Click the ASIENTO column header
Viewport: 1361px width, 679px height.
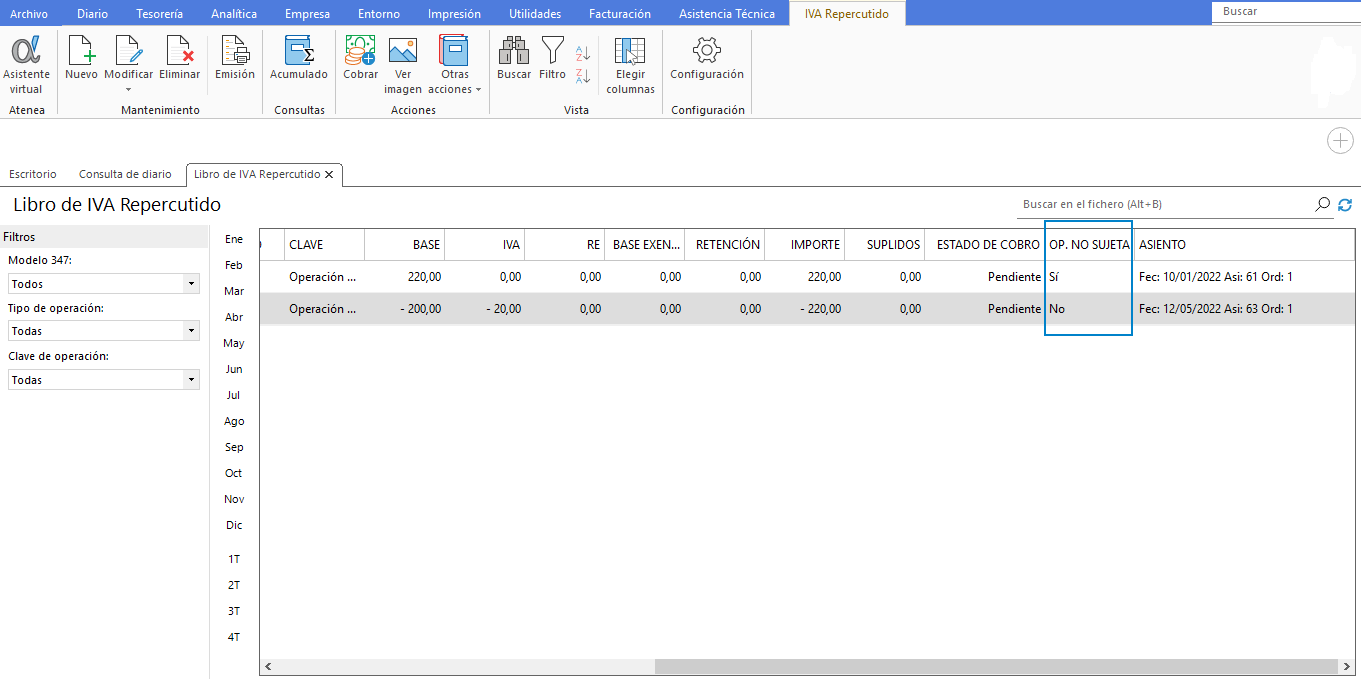point(1244,244)
